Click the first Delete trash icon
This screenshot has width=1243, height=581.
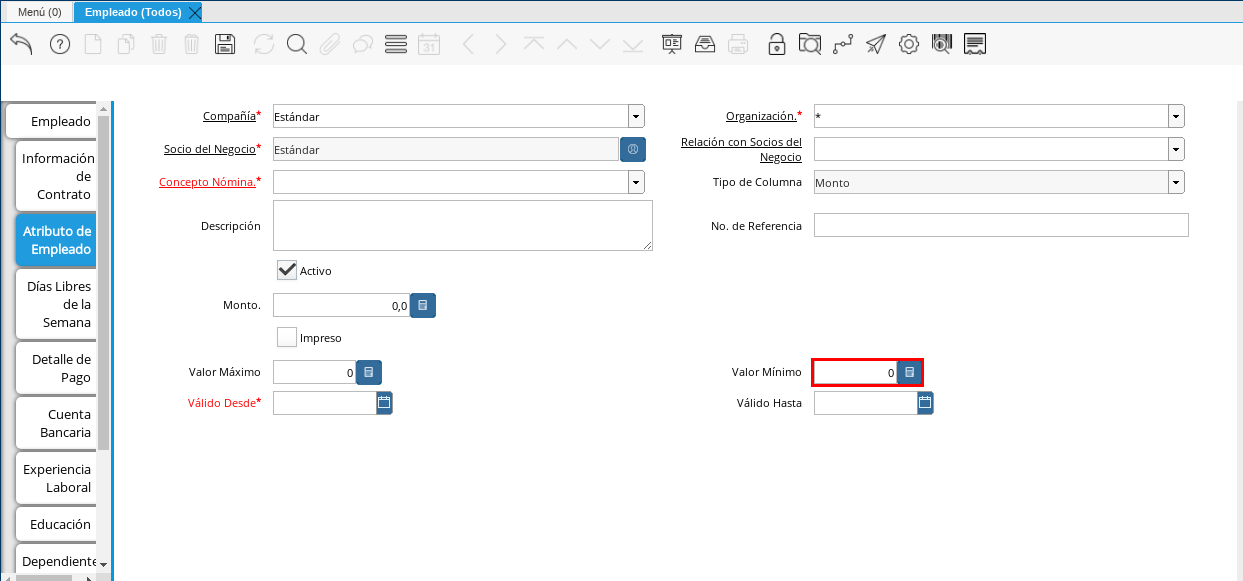159,44
